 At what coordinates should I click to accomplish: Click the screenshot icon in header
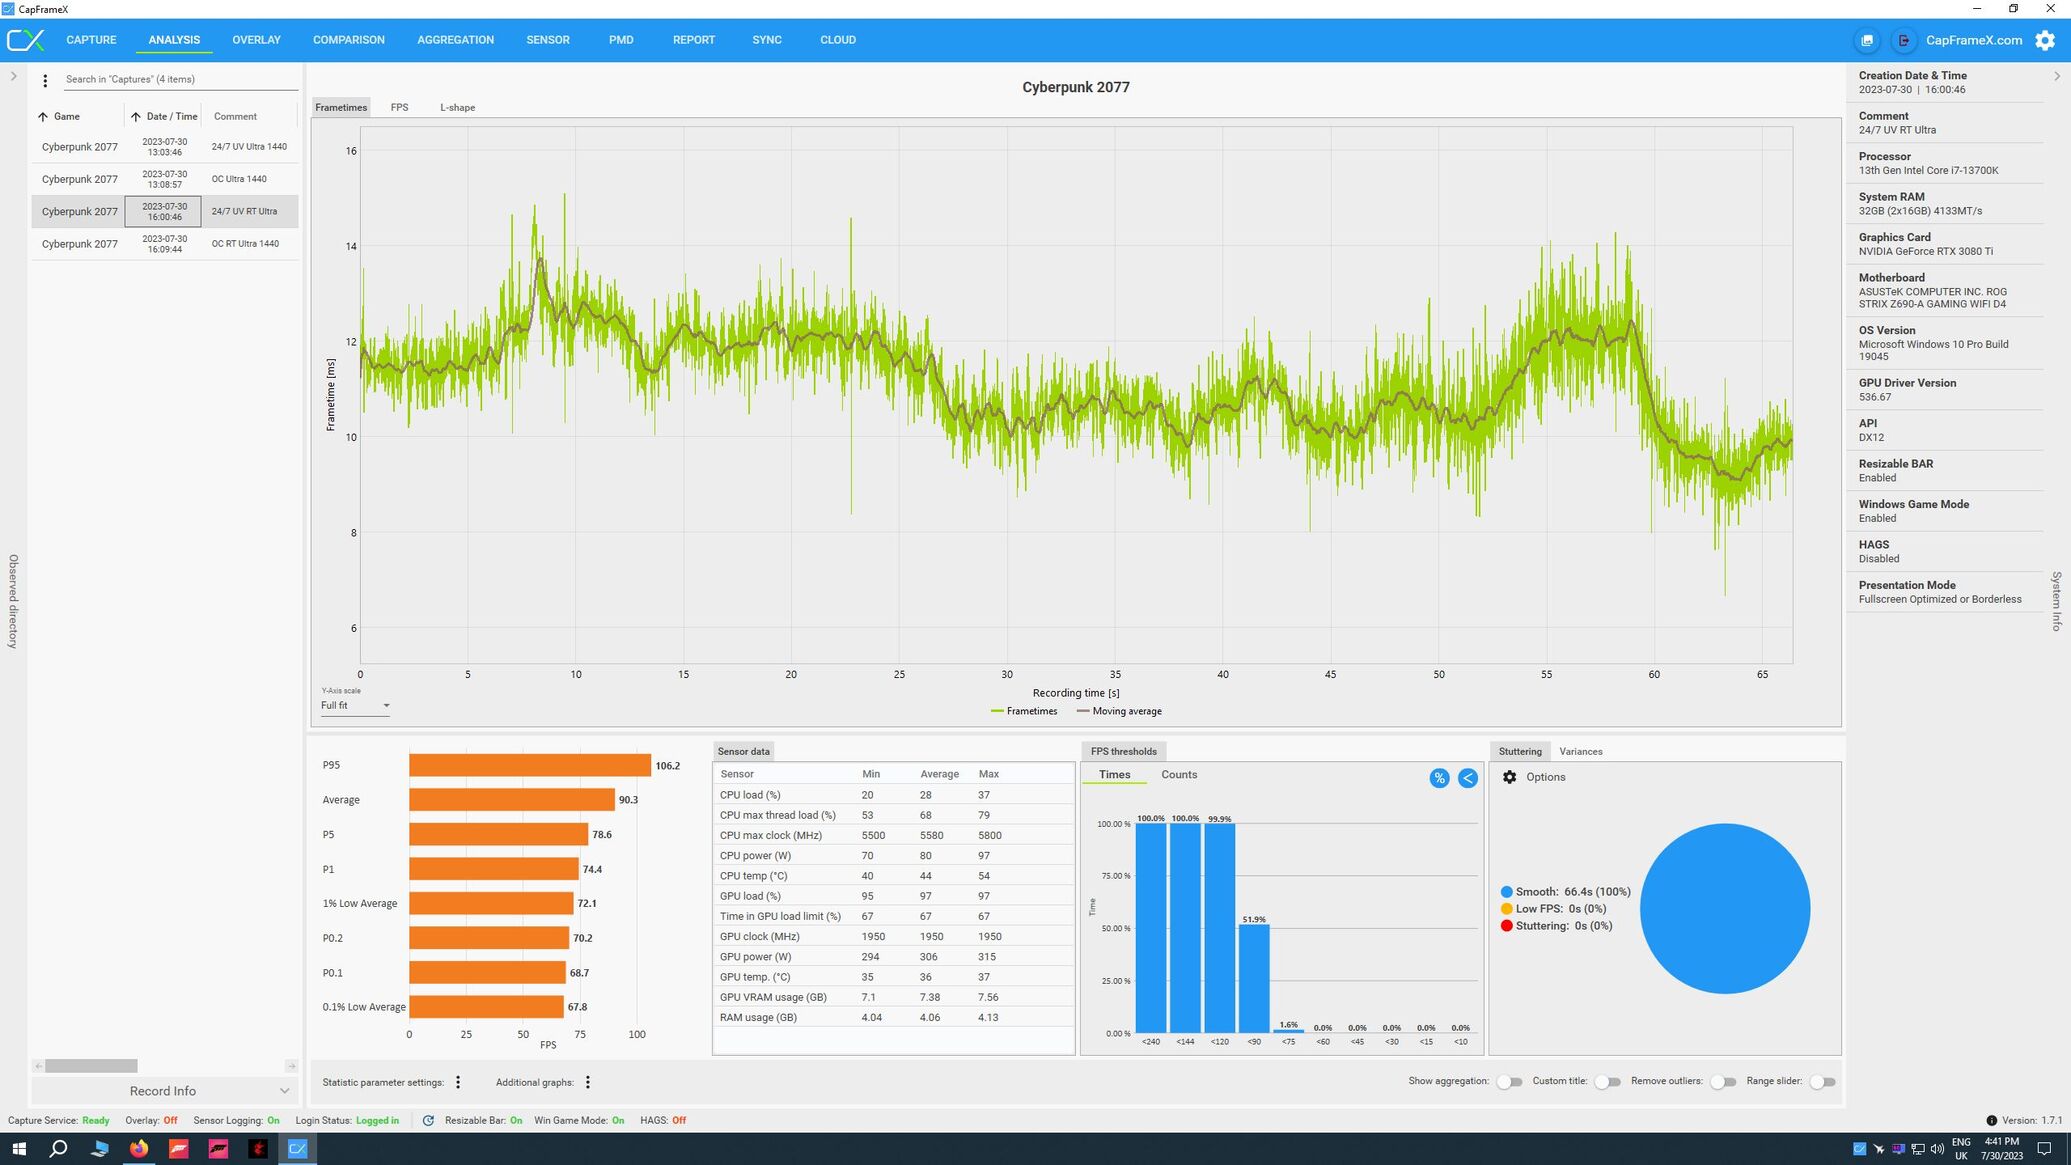[x=1866, y=40]
